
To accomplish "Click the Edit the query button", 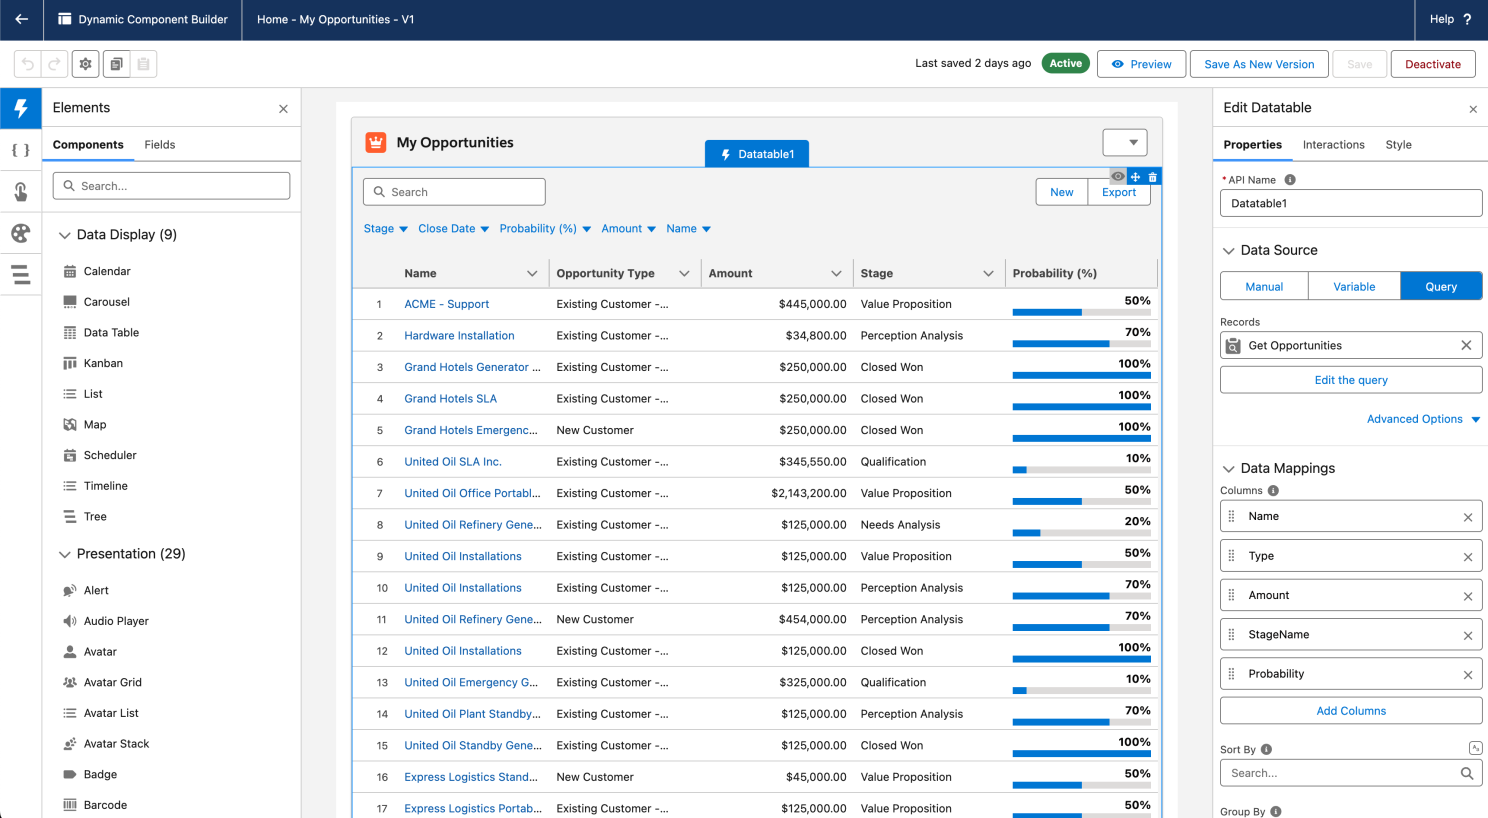I will click(x=1350, y=380).
